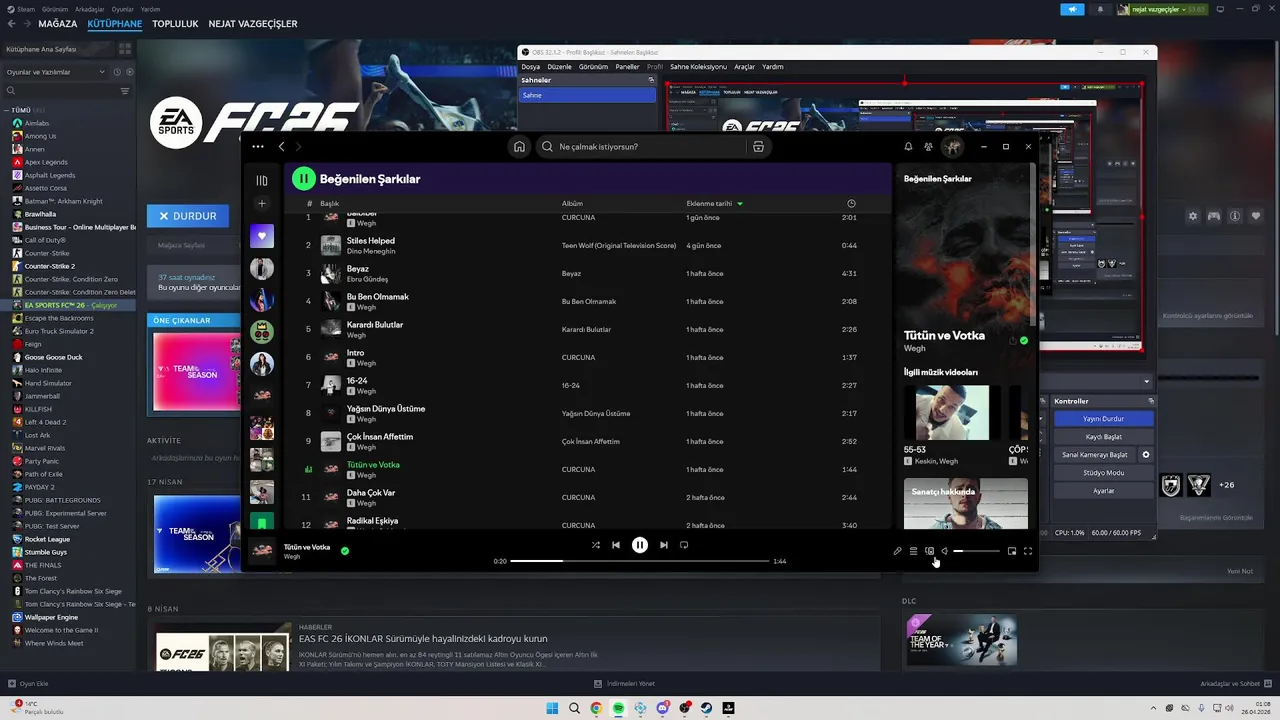Open album link 16-24 in list
Screen dimensions: 1280x720
pyautogui.click(x=571, y=385)
